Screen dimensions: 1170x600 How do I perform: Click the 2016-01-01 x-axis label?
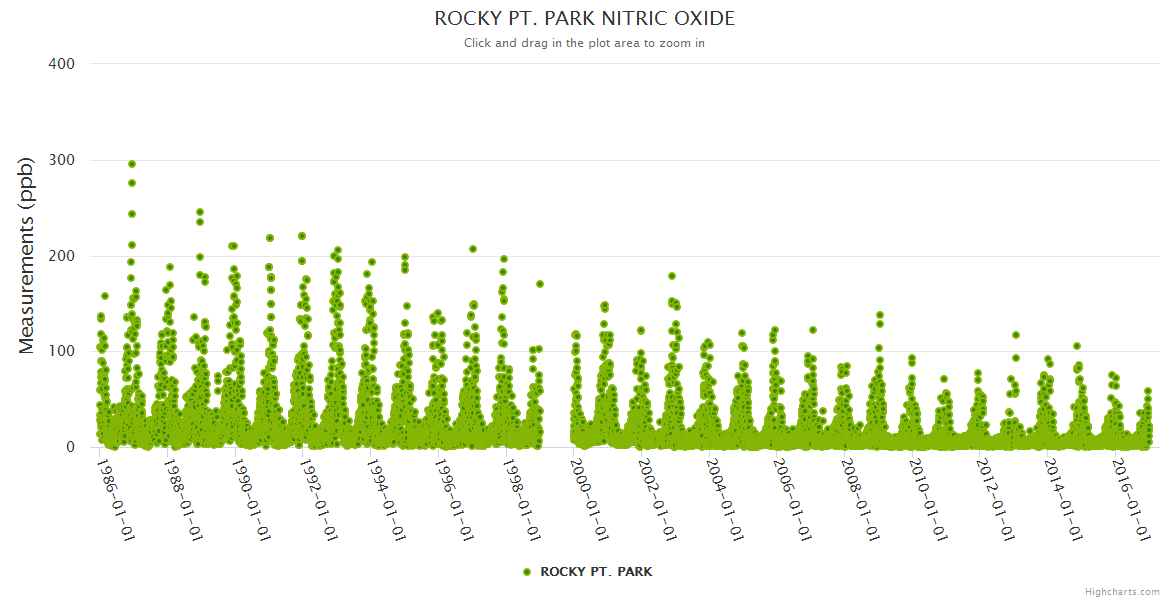coord(1131,500)
